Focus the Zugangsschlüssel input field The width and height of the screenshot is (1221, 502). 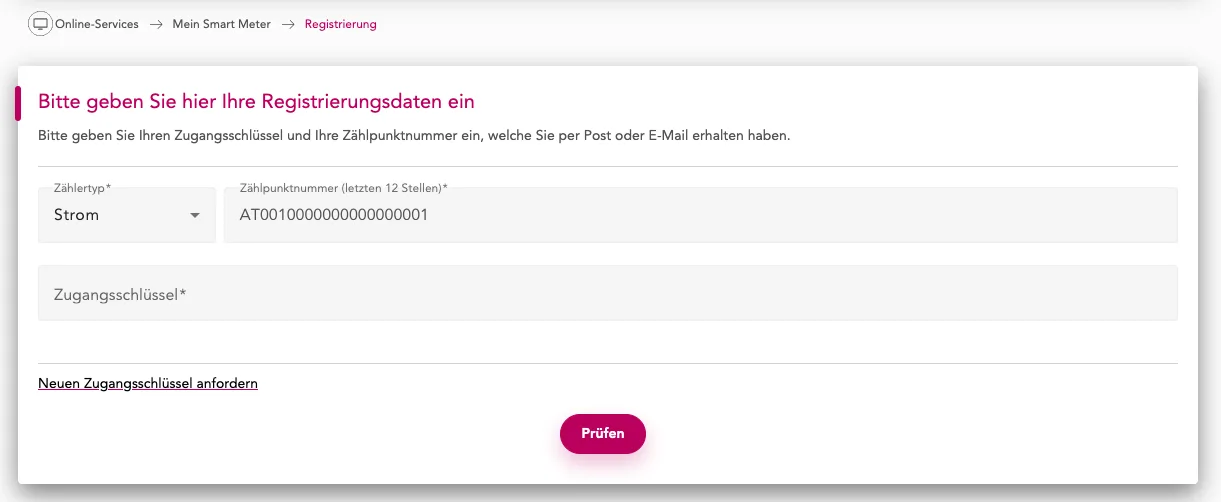pos(608,293)
